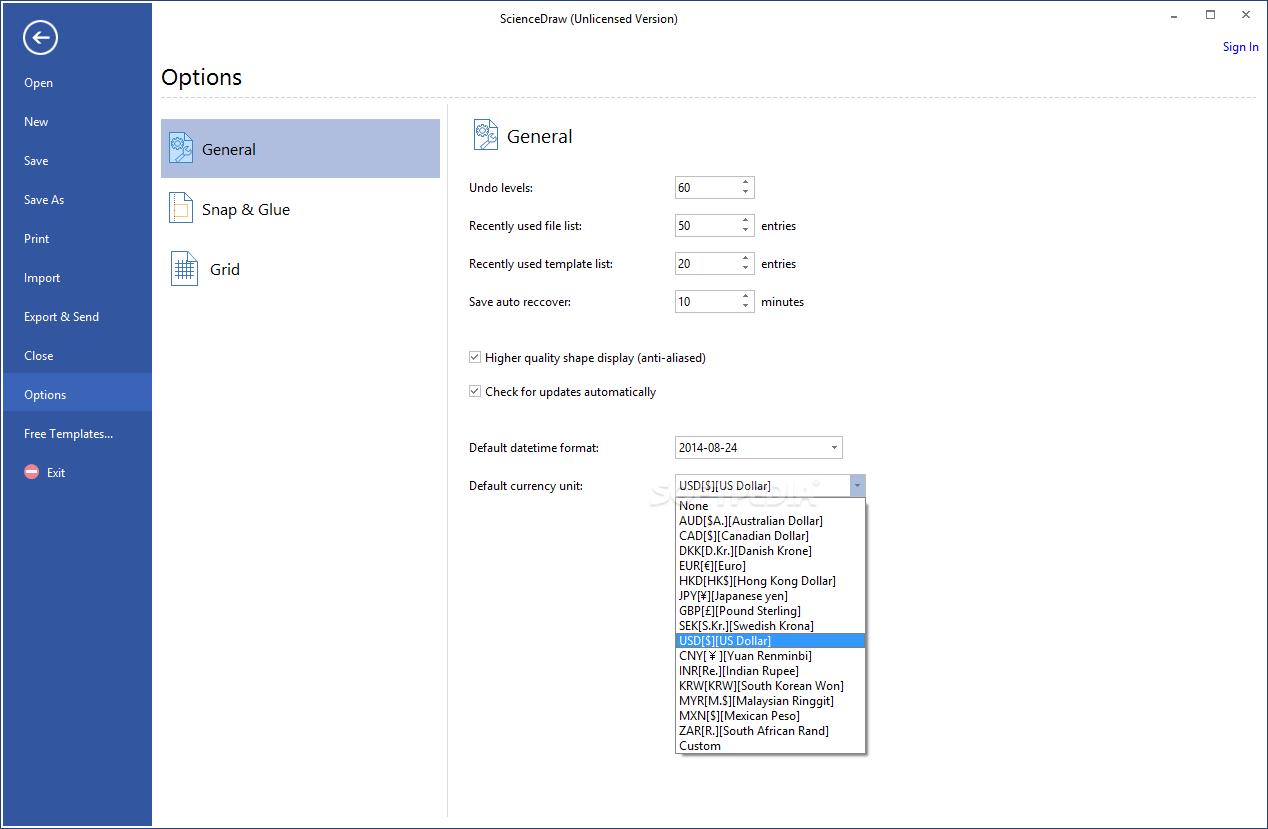Decrease Undo levels with down arrow
Screen dimensions: 1268x829
point(746,192)
